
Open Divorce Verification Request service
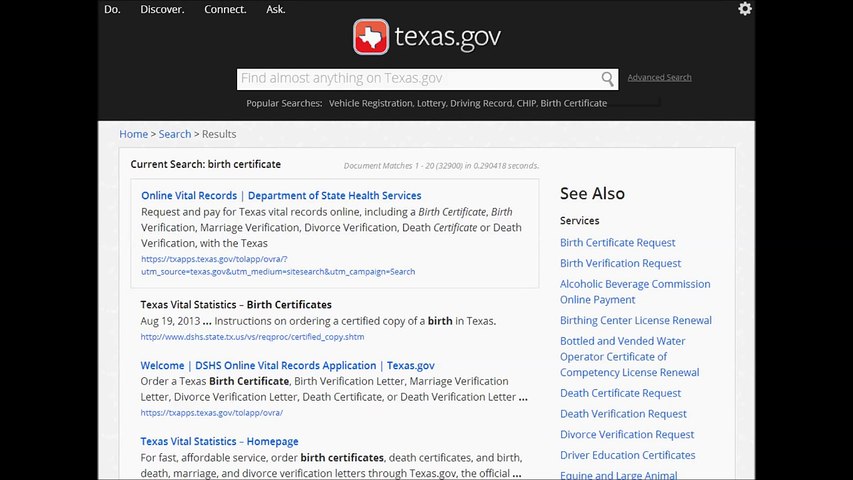(627, 434)
